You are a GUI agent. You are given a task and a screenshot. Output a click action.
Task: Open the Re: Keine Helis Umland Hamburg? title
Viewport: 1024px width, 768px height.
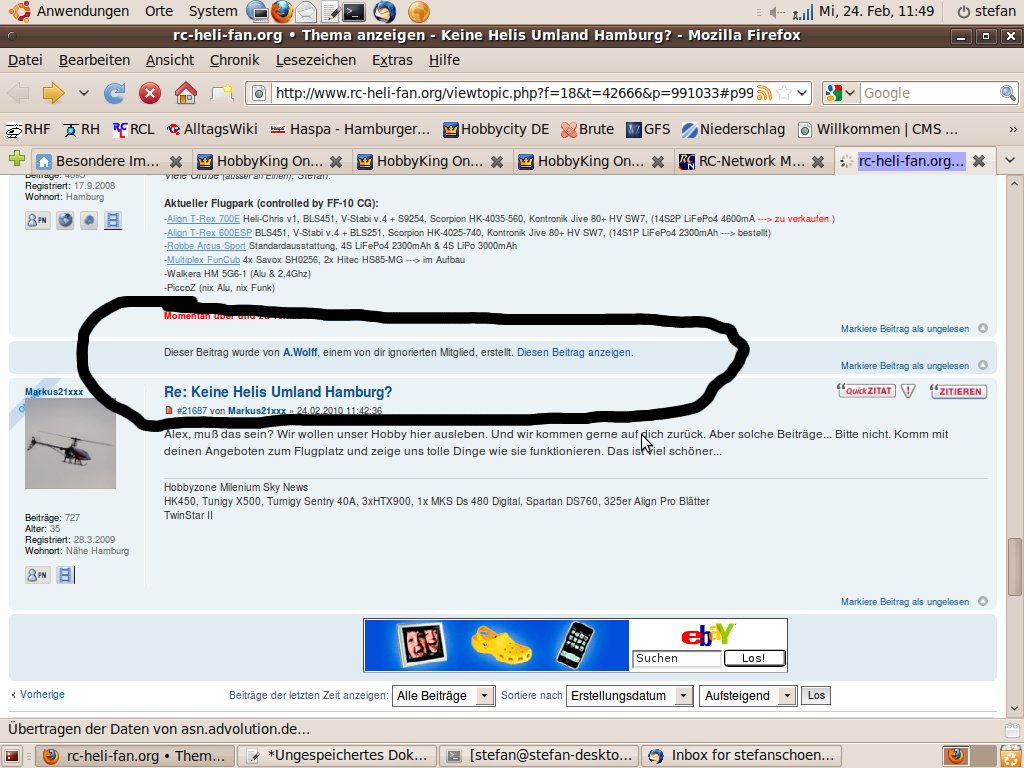click(278, 392)
